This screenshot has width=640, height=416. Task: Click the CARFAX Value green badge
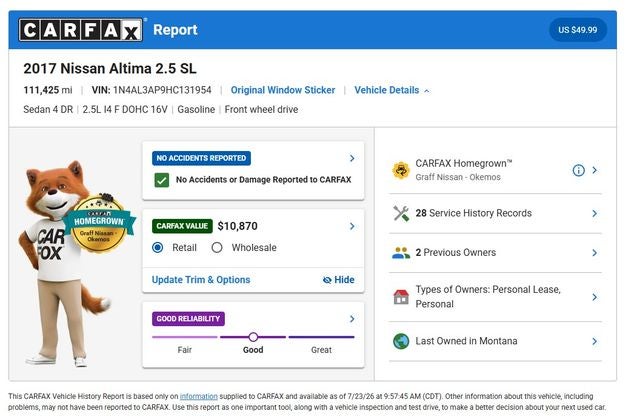tap(182, 226)
